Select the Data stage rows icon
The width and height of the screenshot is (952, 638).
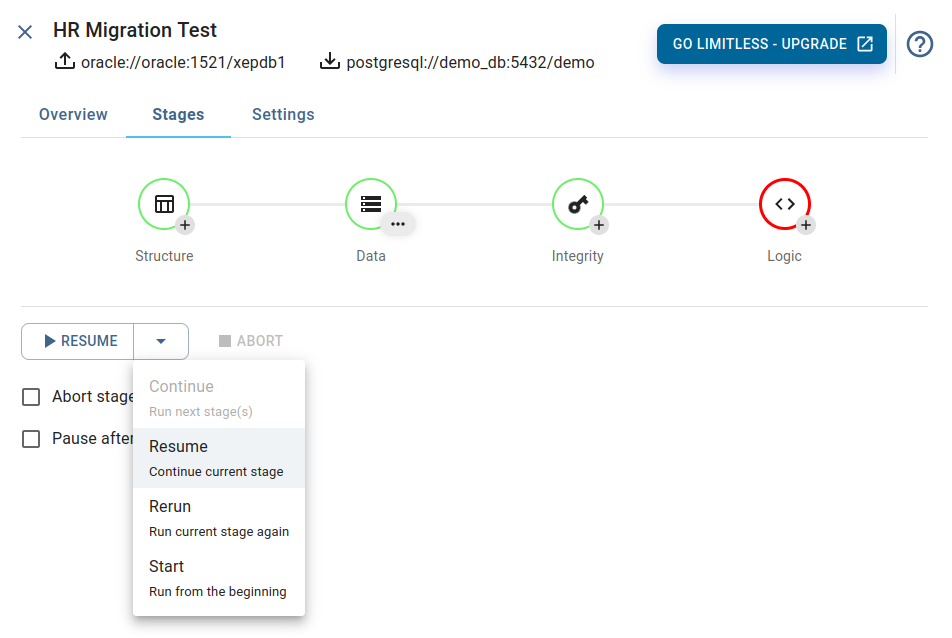click(x=371, y=204)
